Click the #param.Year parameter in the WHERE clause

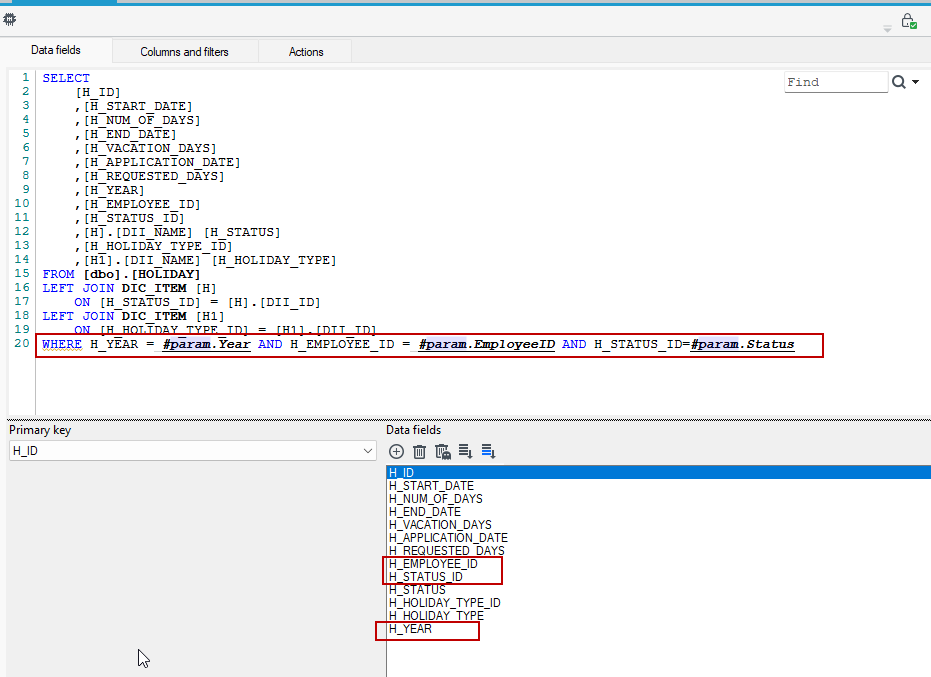(x=207, y=344)
